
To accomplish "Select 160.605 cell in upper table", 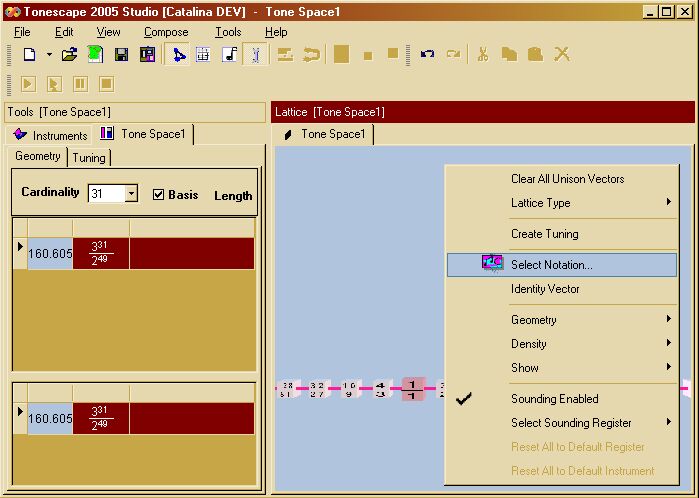I will pos(50,253).
